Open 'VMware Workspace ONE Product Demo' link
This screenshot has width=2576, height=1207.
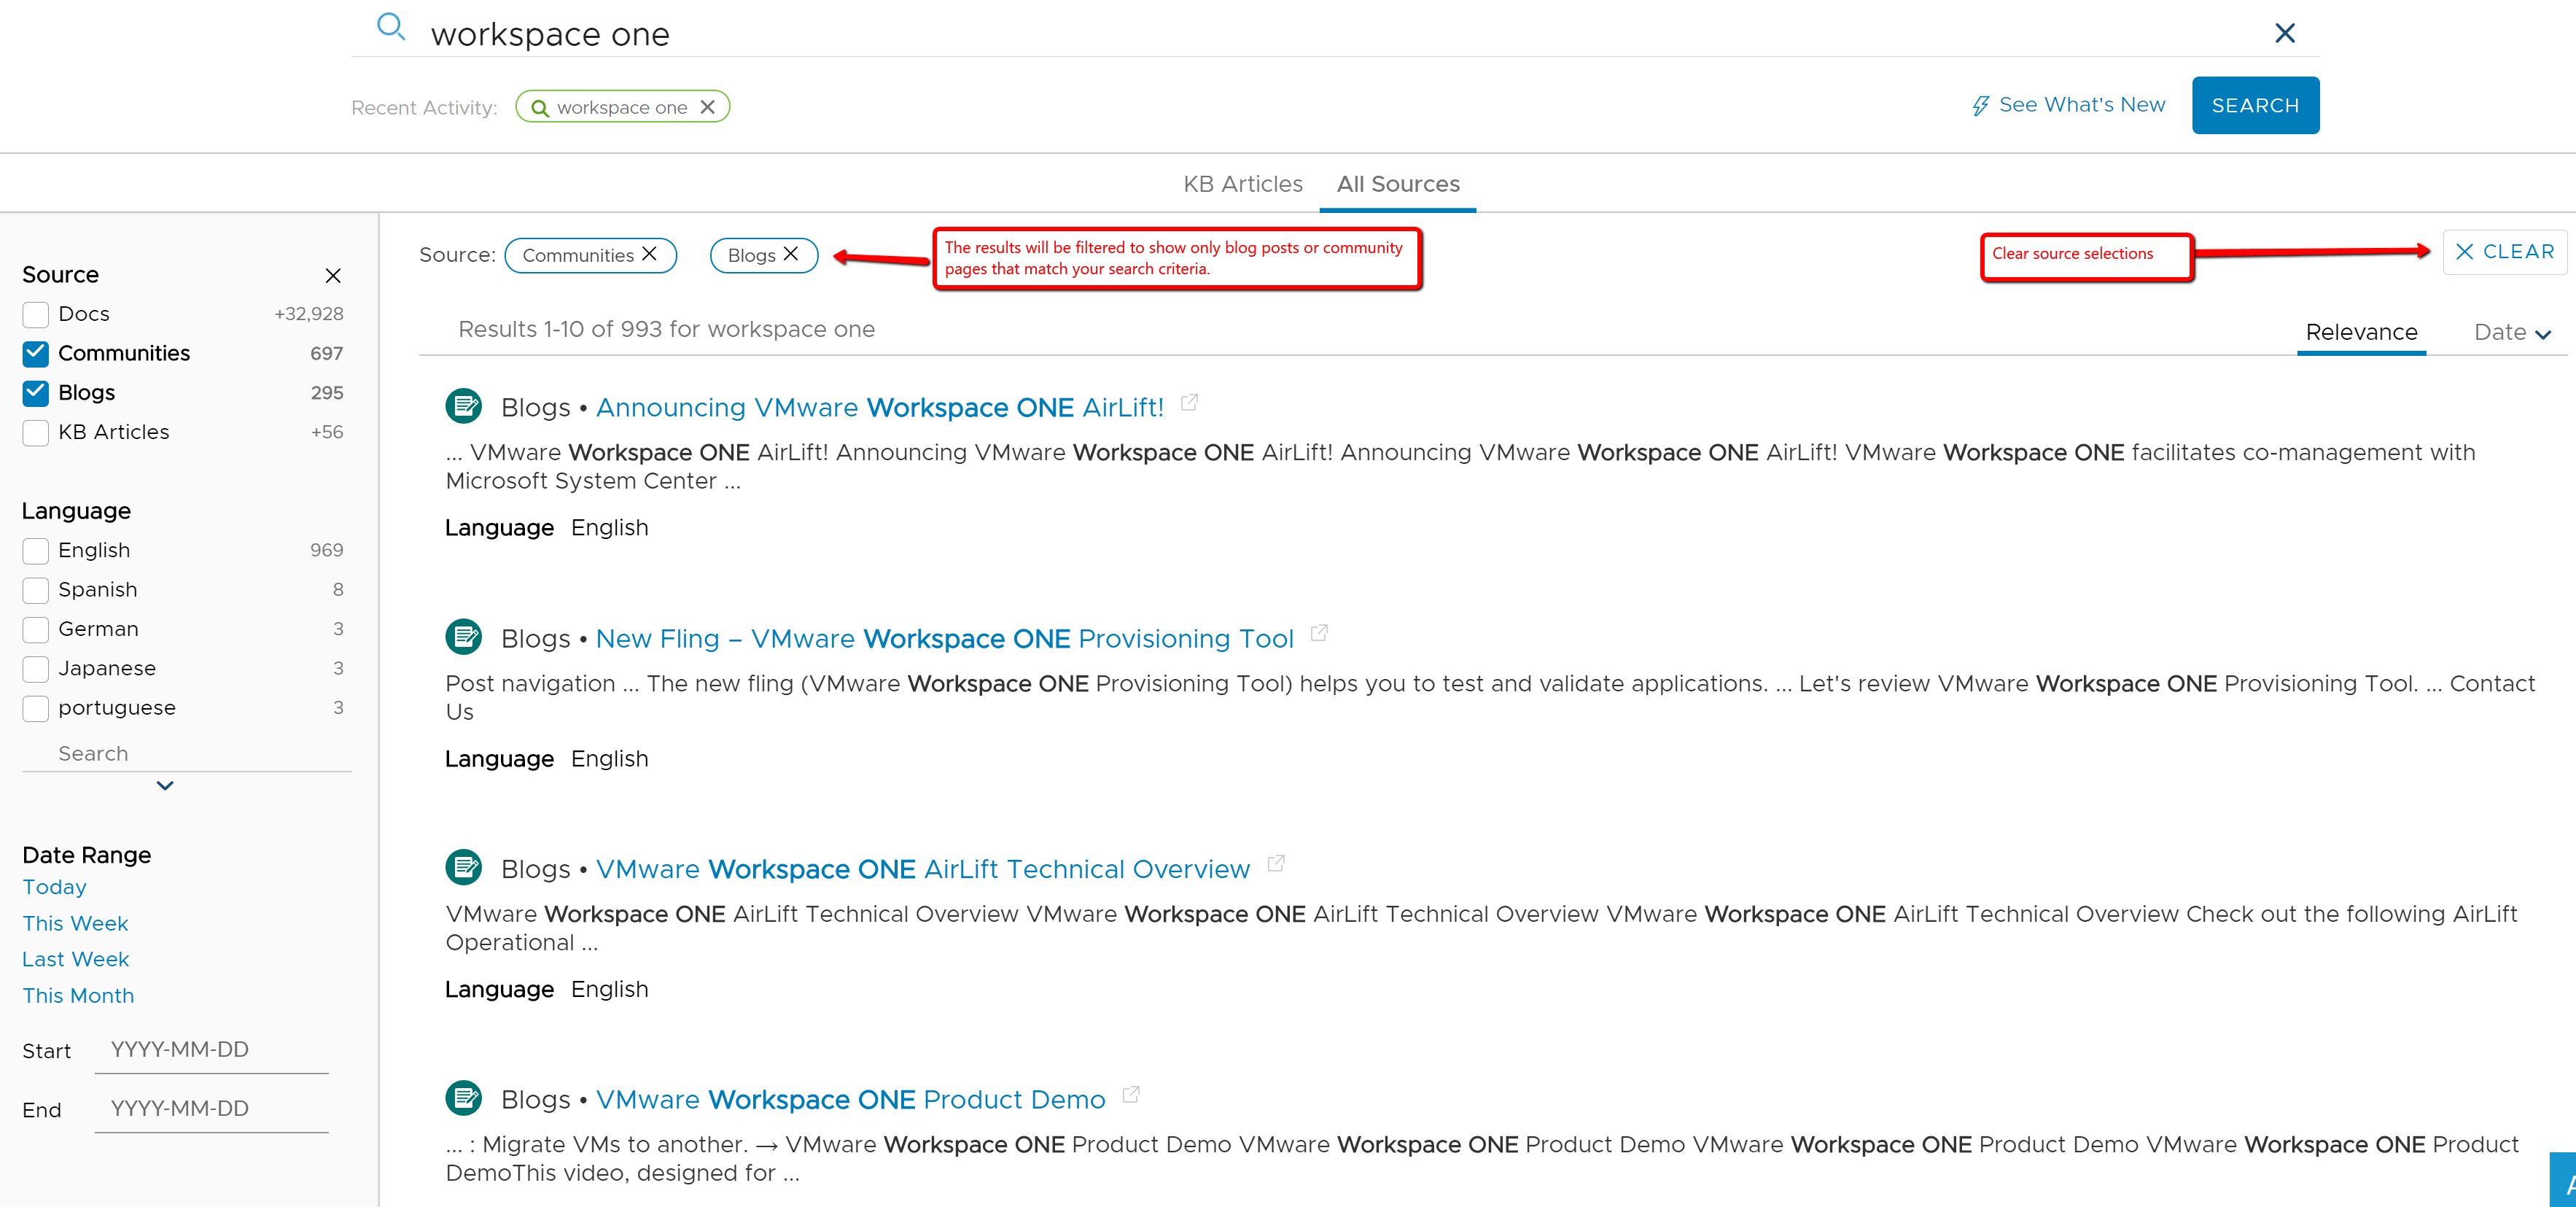pyautogui.click(x=851, y=1099)
